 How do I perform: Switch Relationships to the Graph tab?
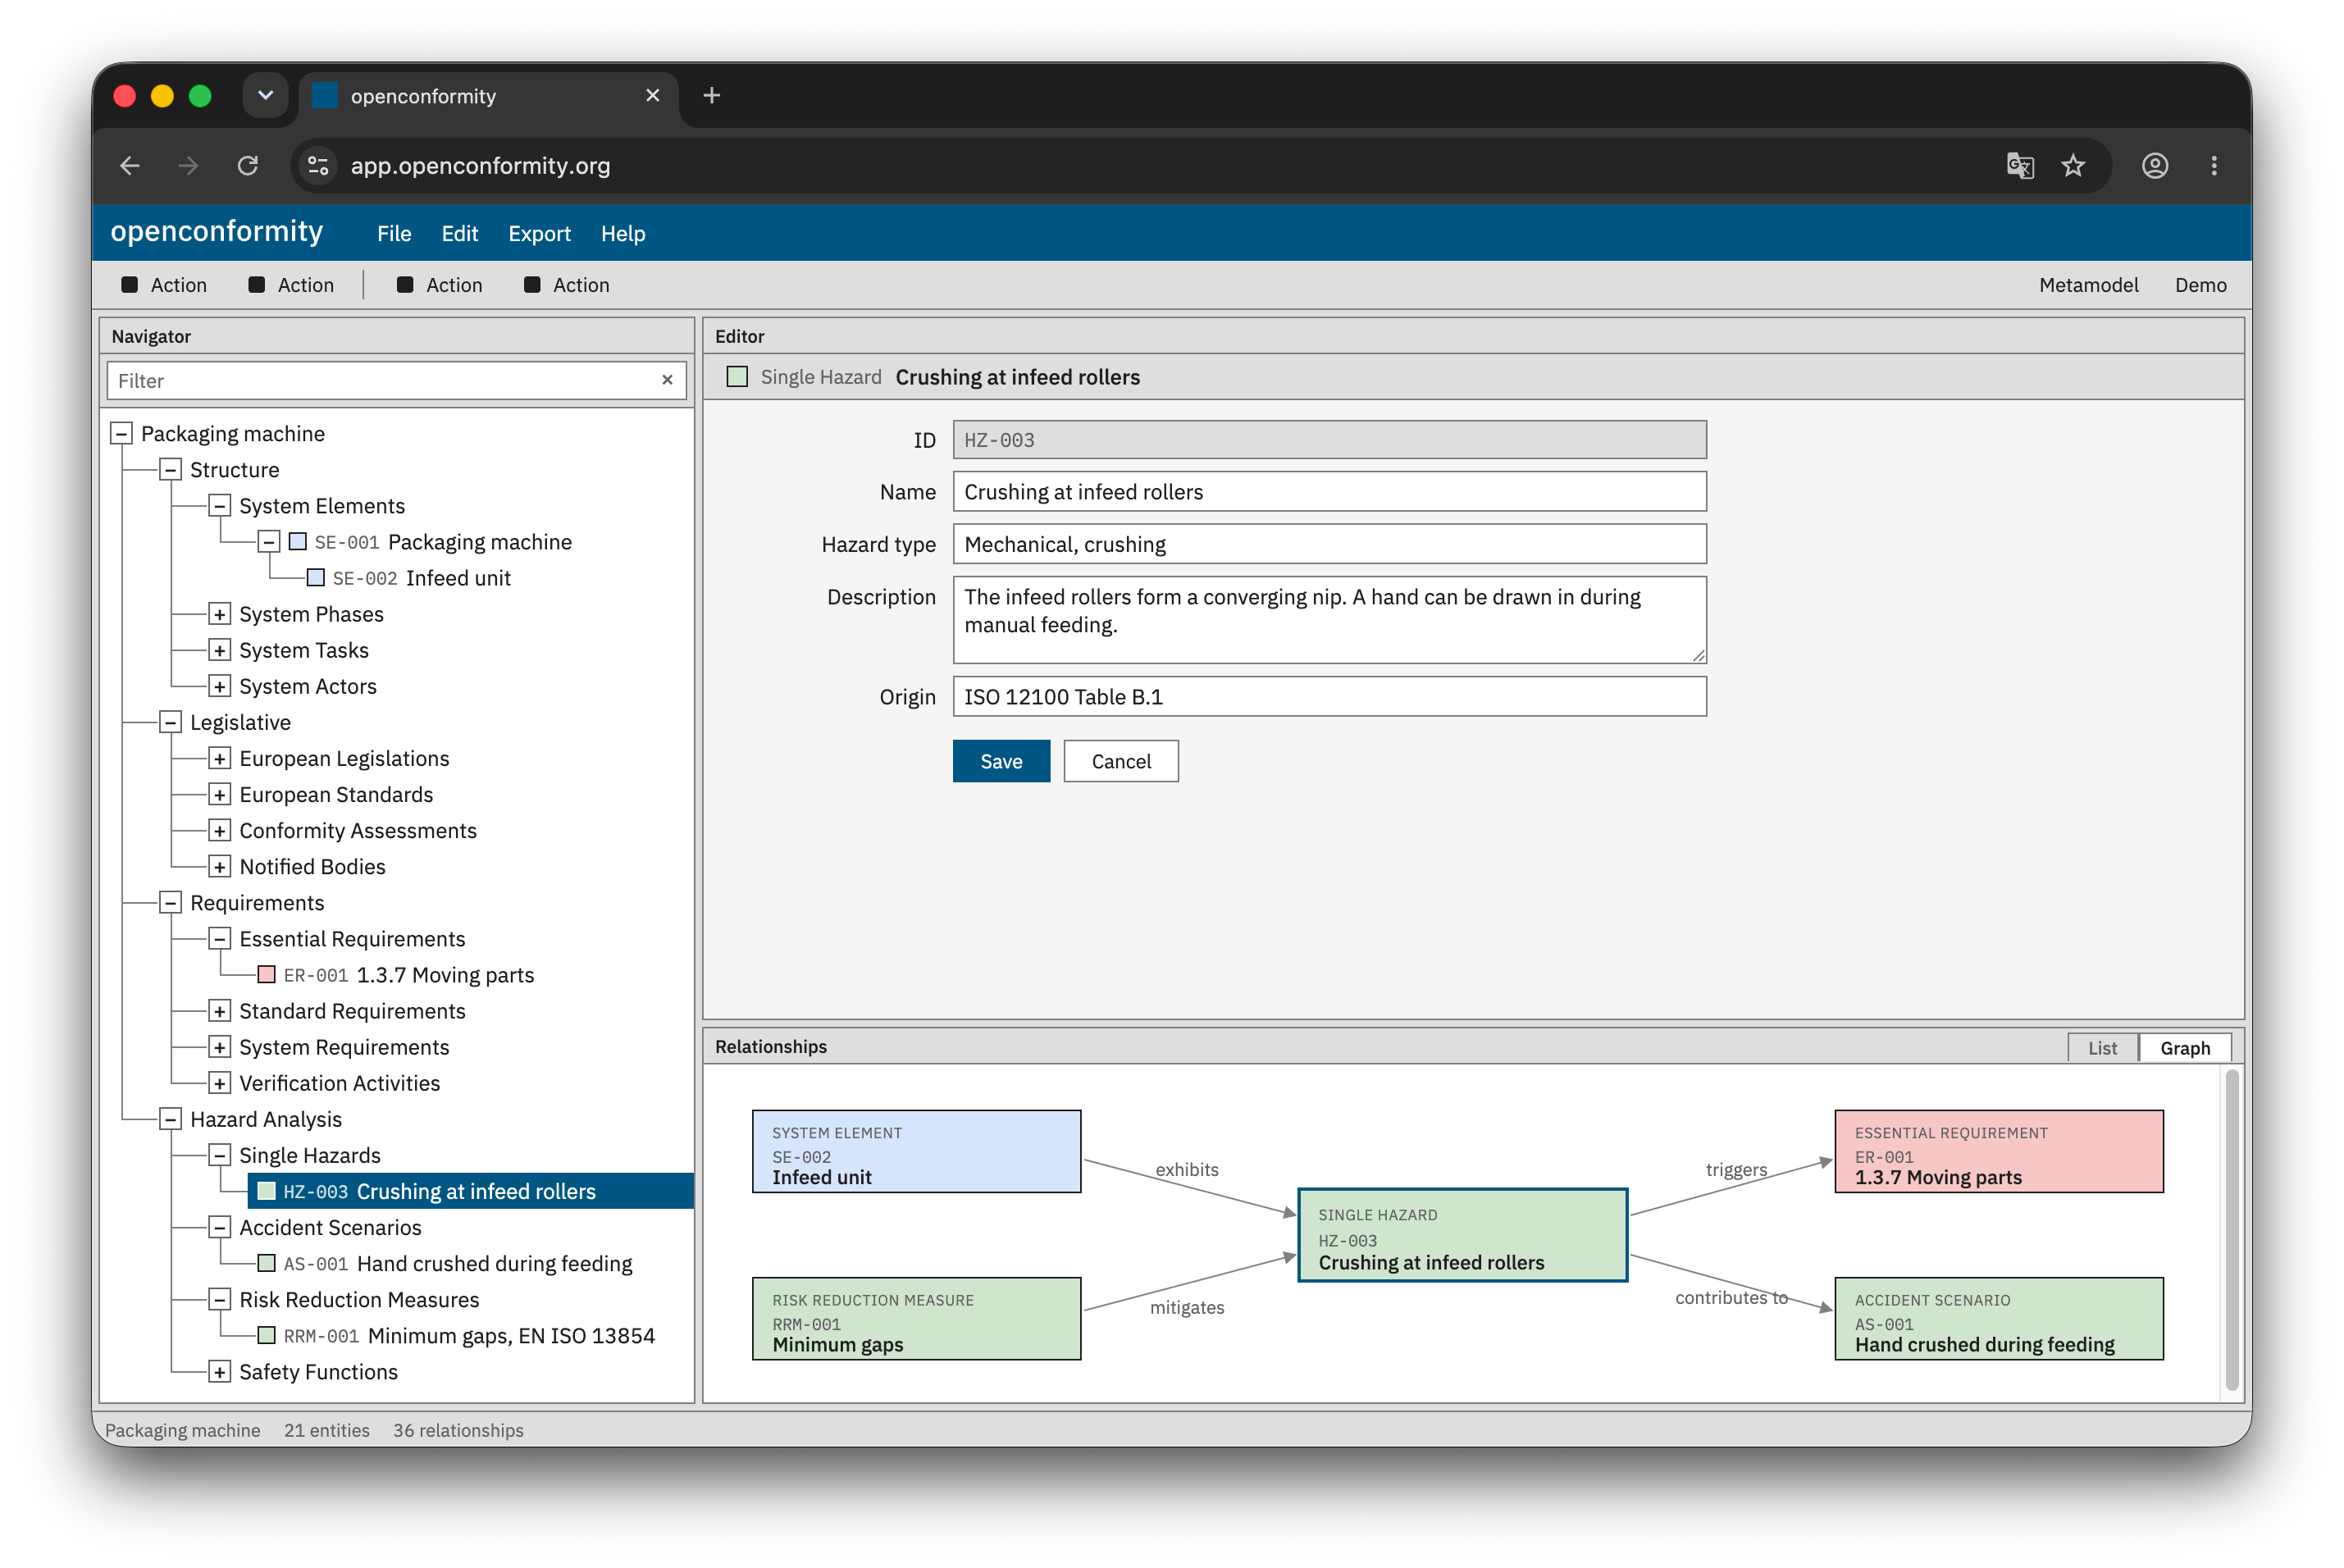click(x=2184, y=1047)
